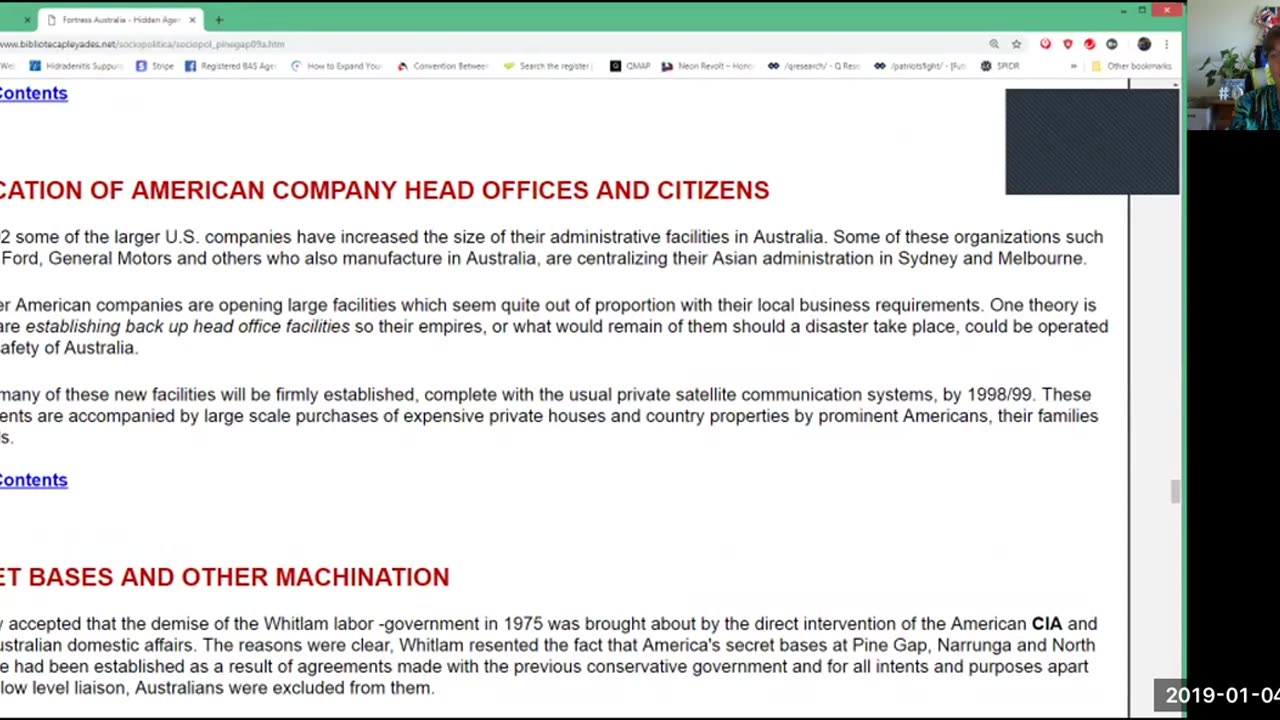Open the /qresearch/ bookmark

click(x=814, y=66)
